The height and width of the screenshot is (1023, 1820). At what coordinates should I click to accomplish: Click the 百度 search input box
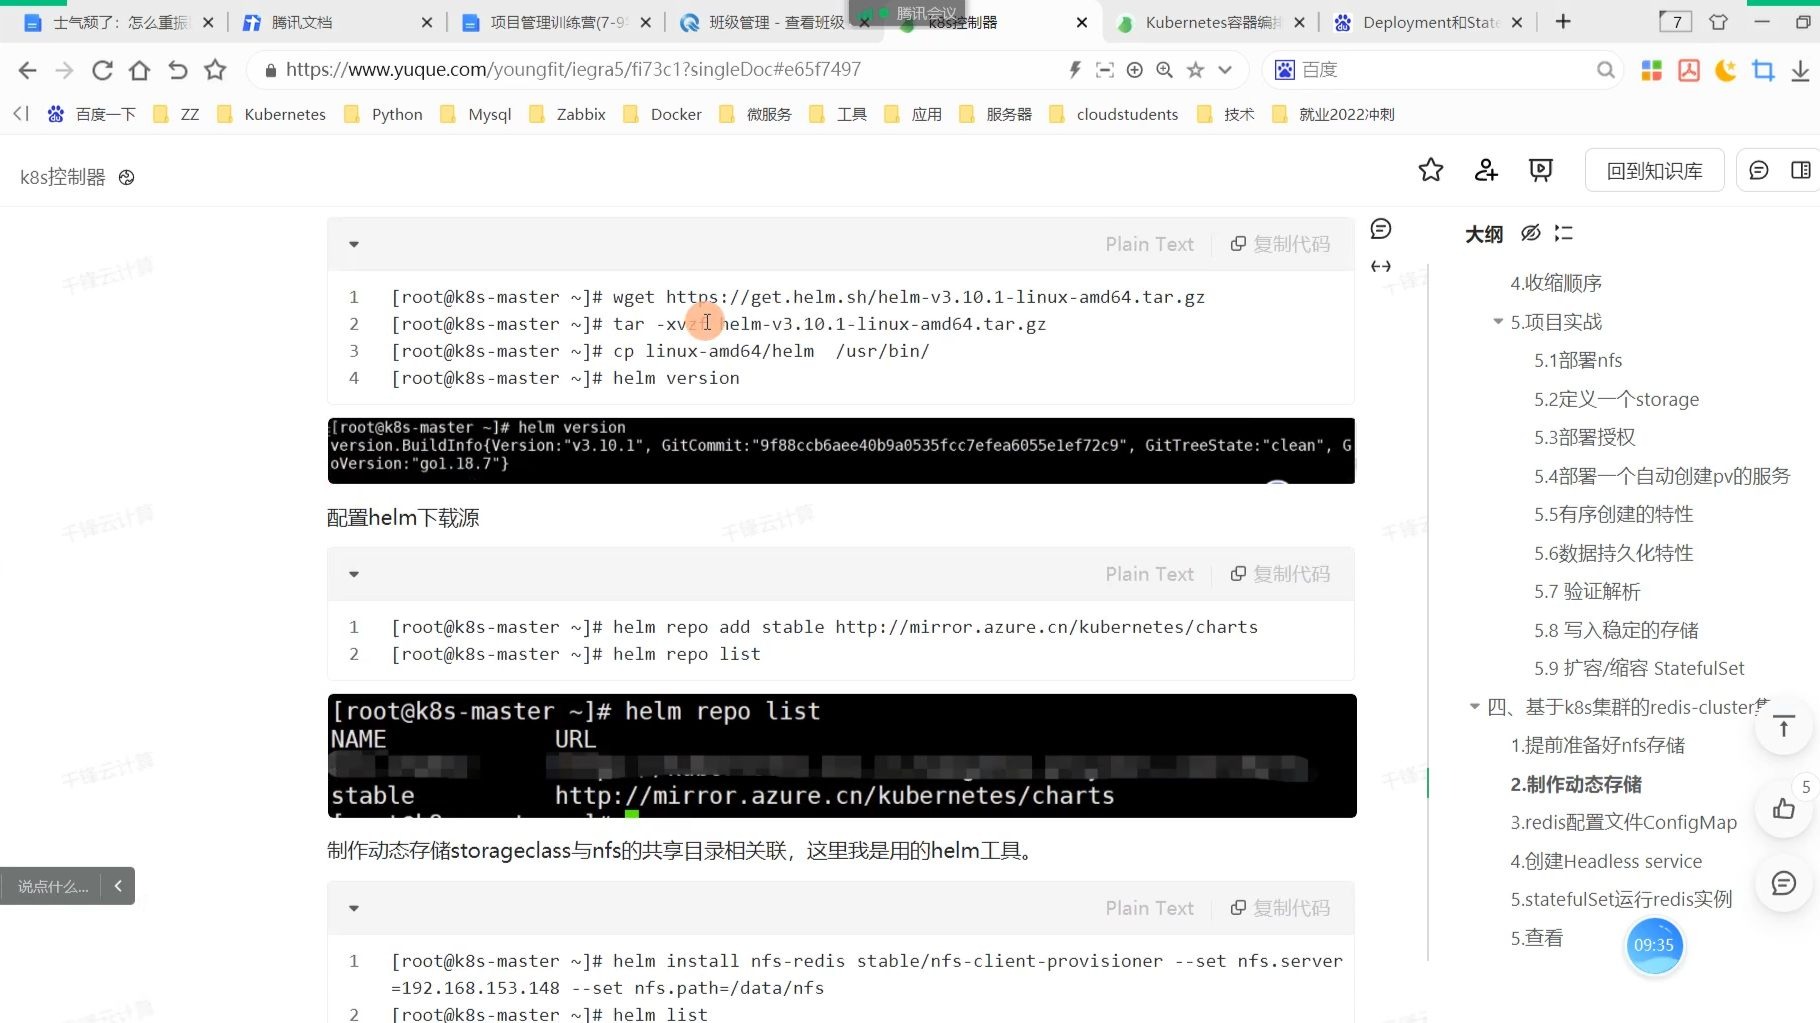tap(1443, 70)
